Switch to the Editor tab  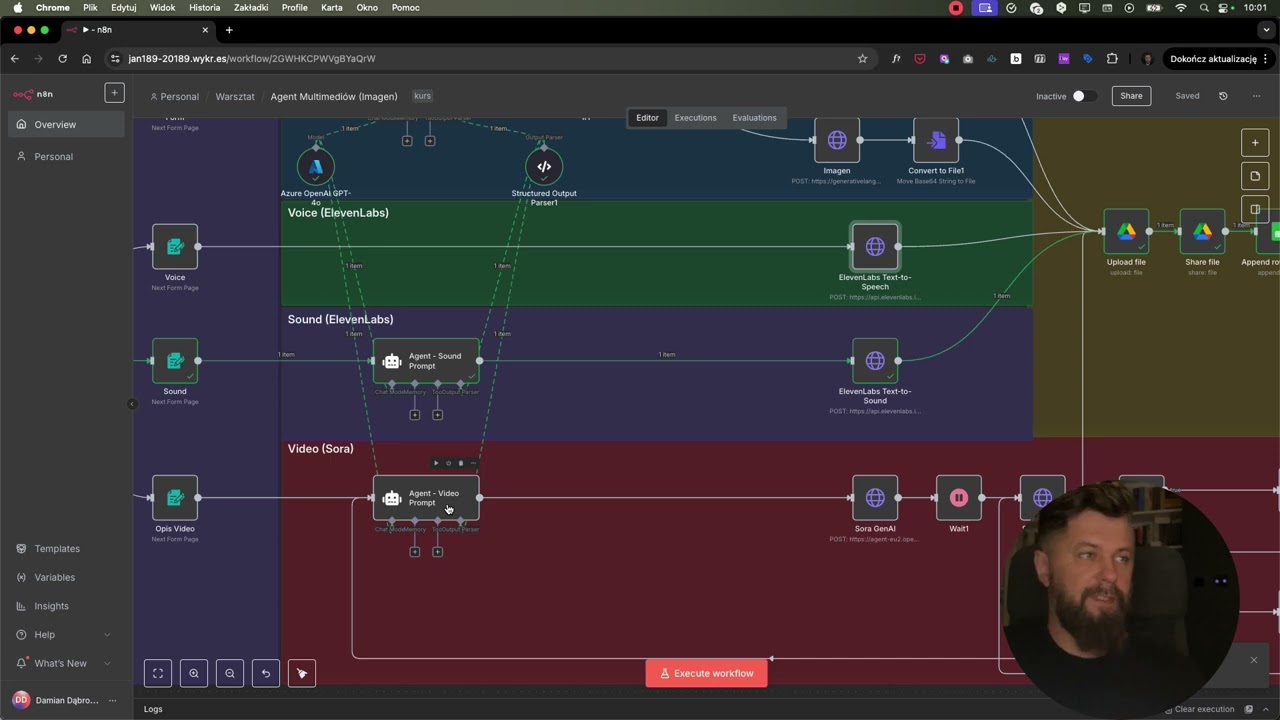click(647, 118)
